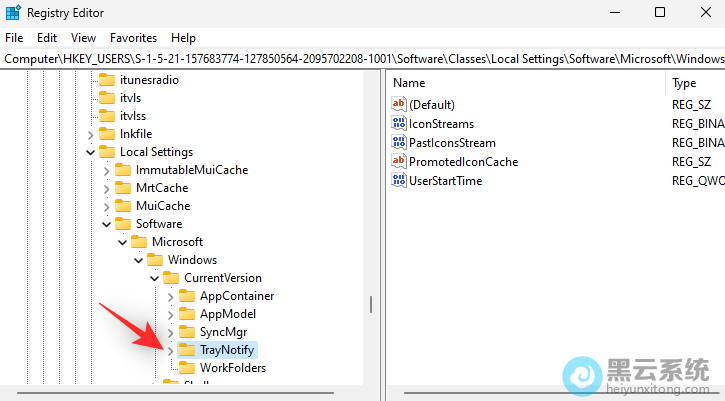Click the UserStartTime value icon

pyautogui.click(x=400, y=180)
